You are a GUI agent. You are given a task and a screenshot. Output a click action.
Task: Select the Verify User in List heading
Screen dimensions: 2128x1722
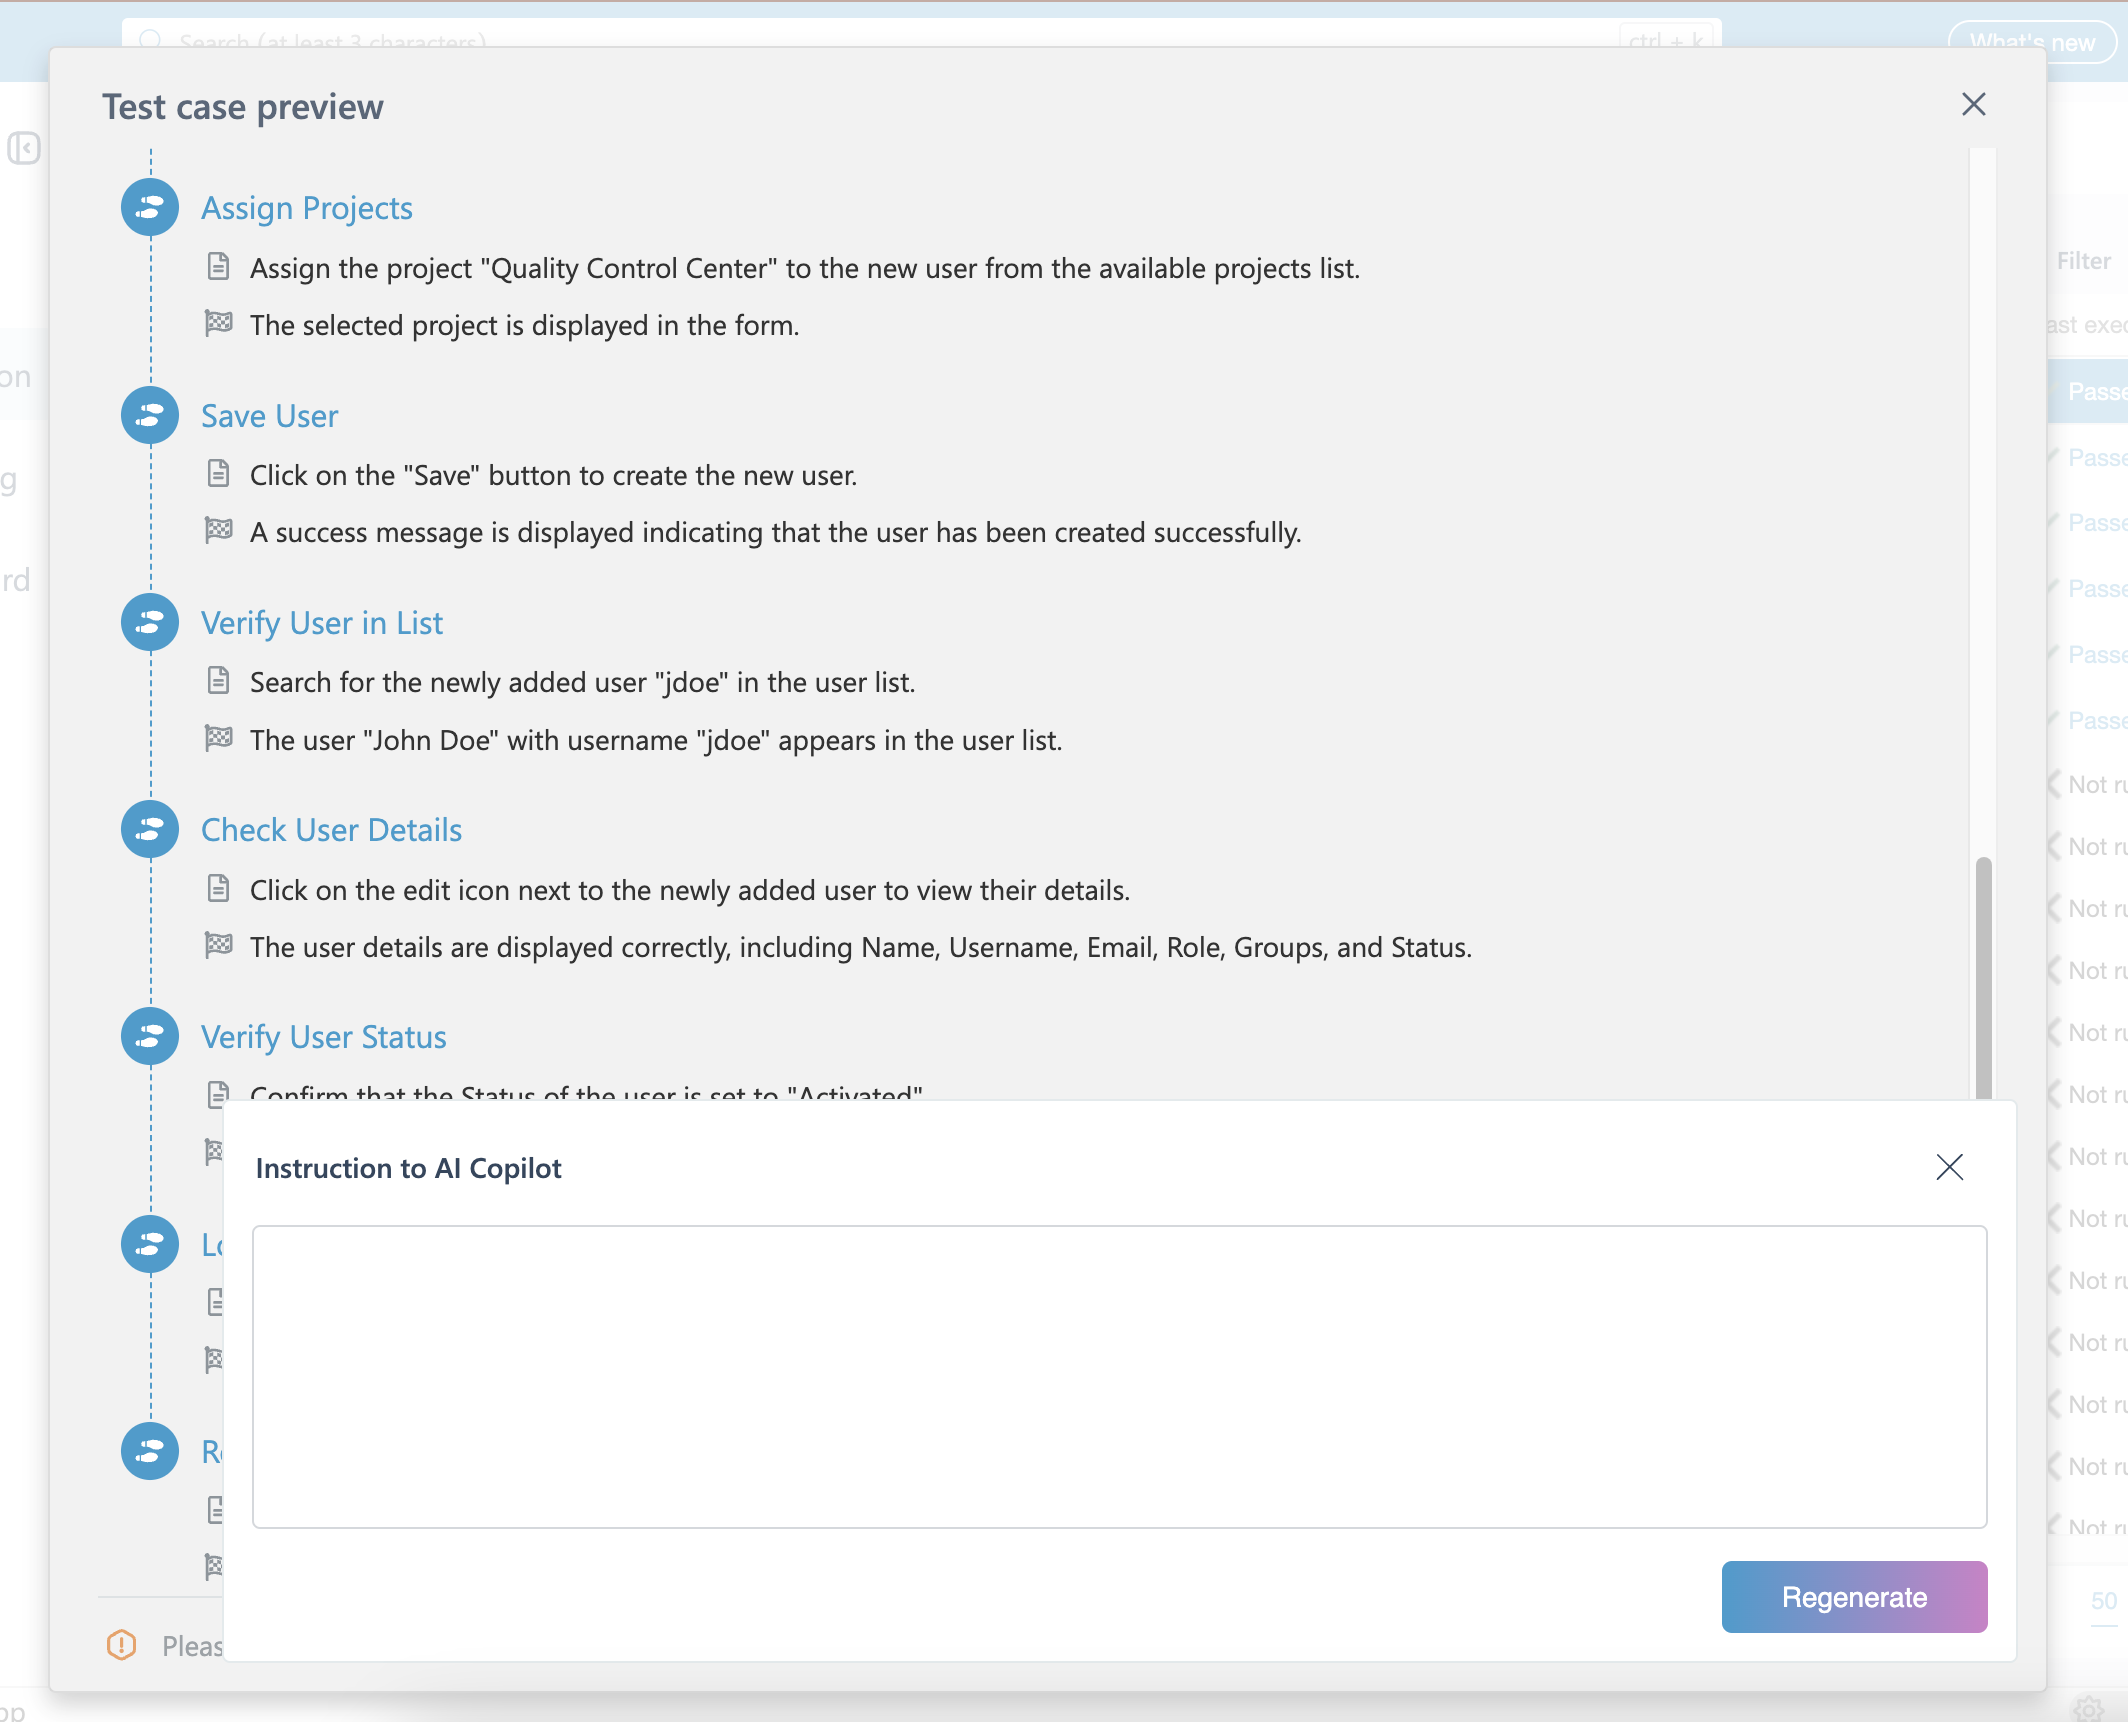coord(321,623)
